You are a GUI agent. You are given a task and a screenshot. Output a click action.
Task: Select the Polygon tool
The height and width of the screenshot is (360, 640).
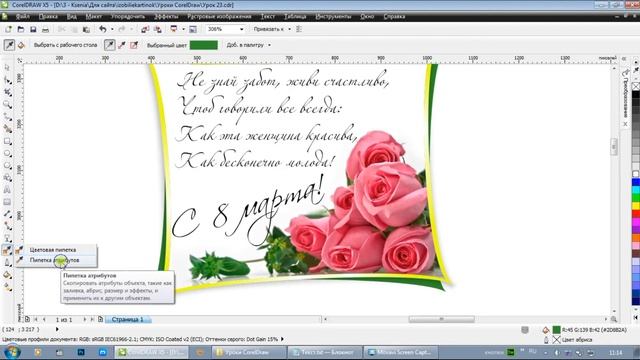click(7, 166)
